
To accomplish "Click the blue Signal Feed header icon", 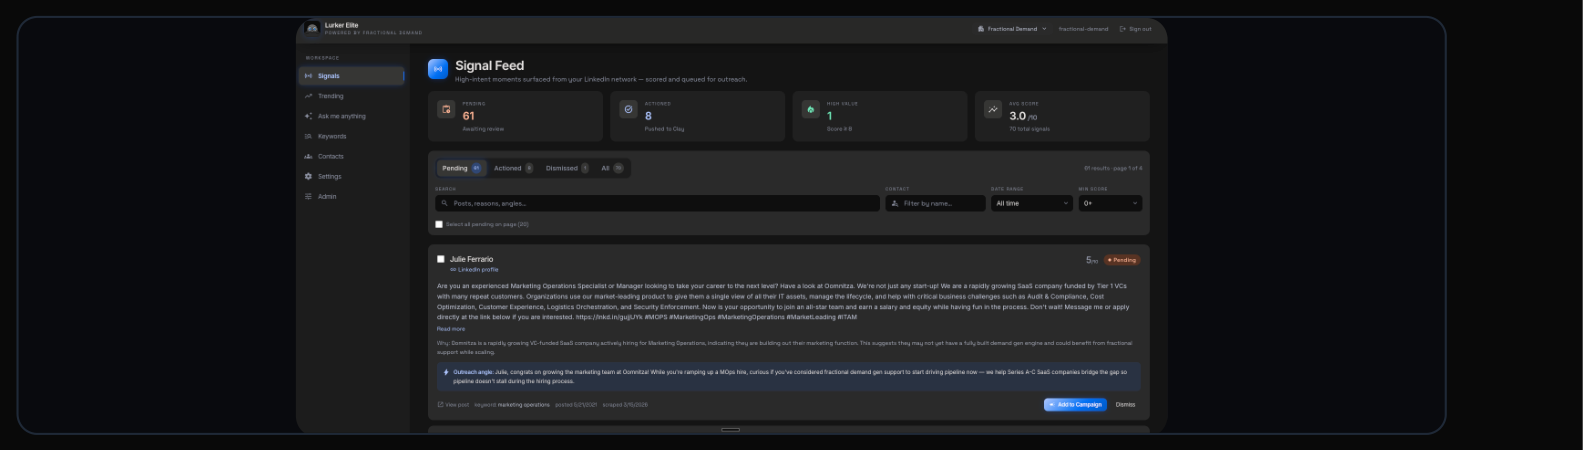I will click(x=437, y=69).
